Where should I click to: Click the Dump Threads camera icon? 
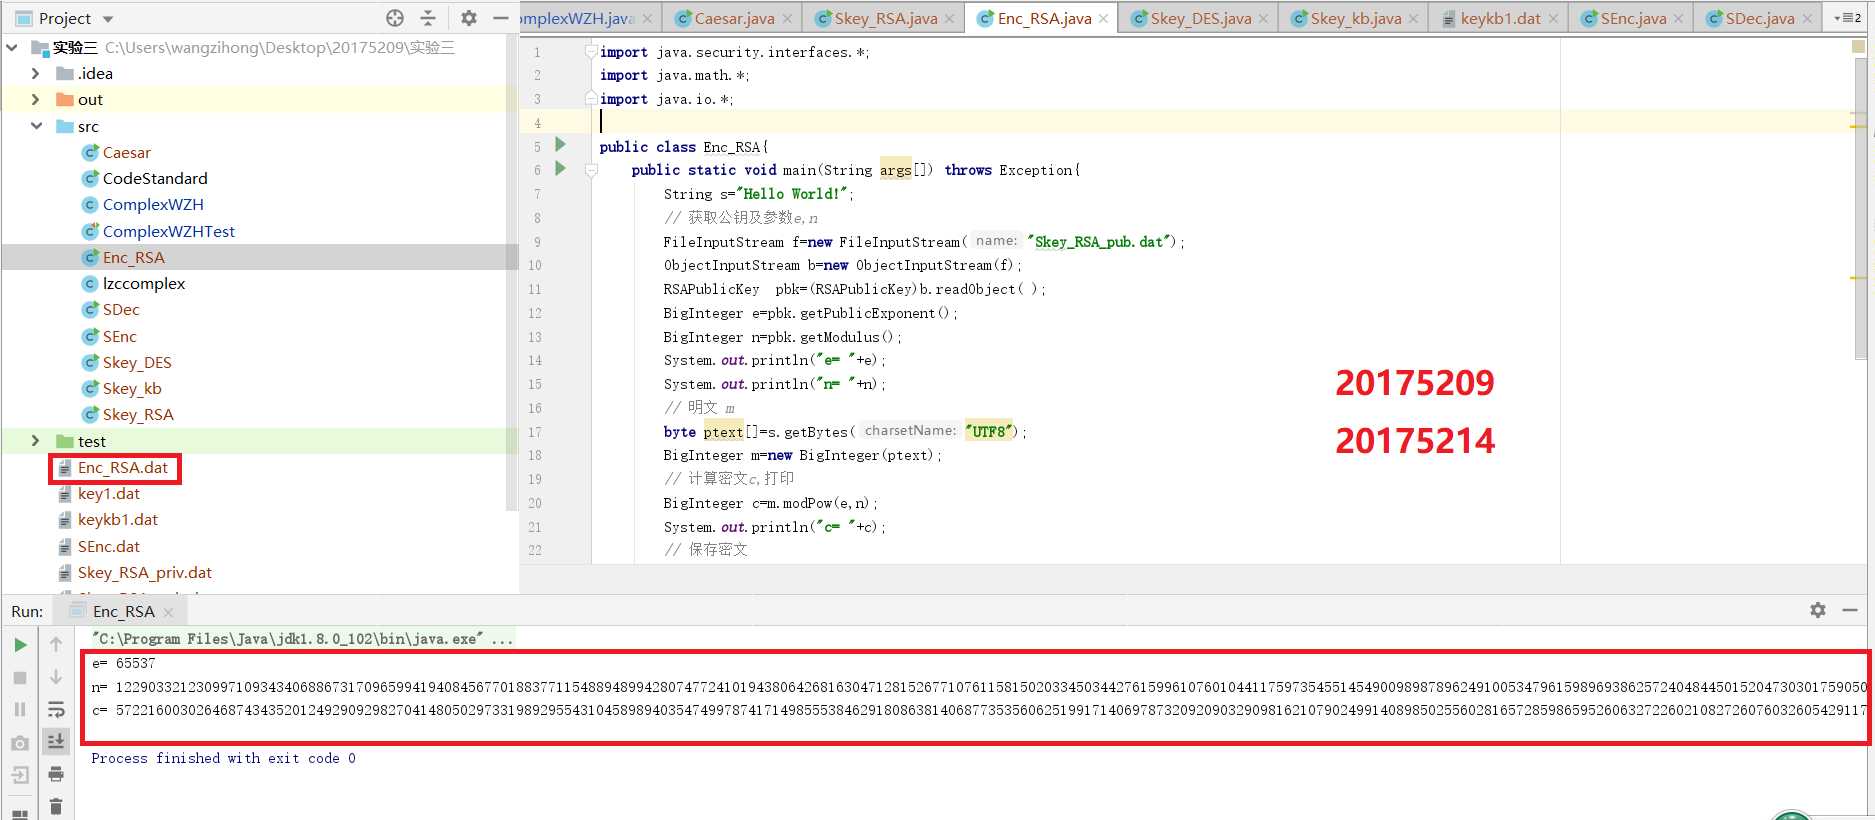(x=20, y=743)
